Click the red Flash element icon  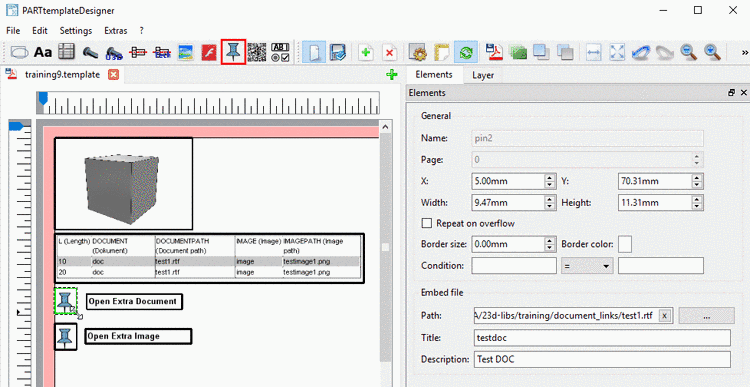click(x=210, y=52)
